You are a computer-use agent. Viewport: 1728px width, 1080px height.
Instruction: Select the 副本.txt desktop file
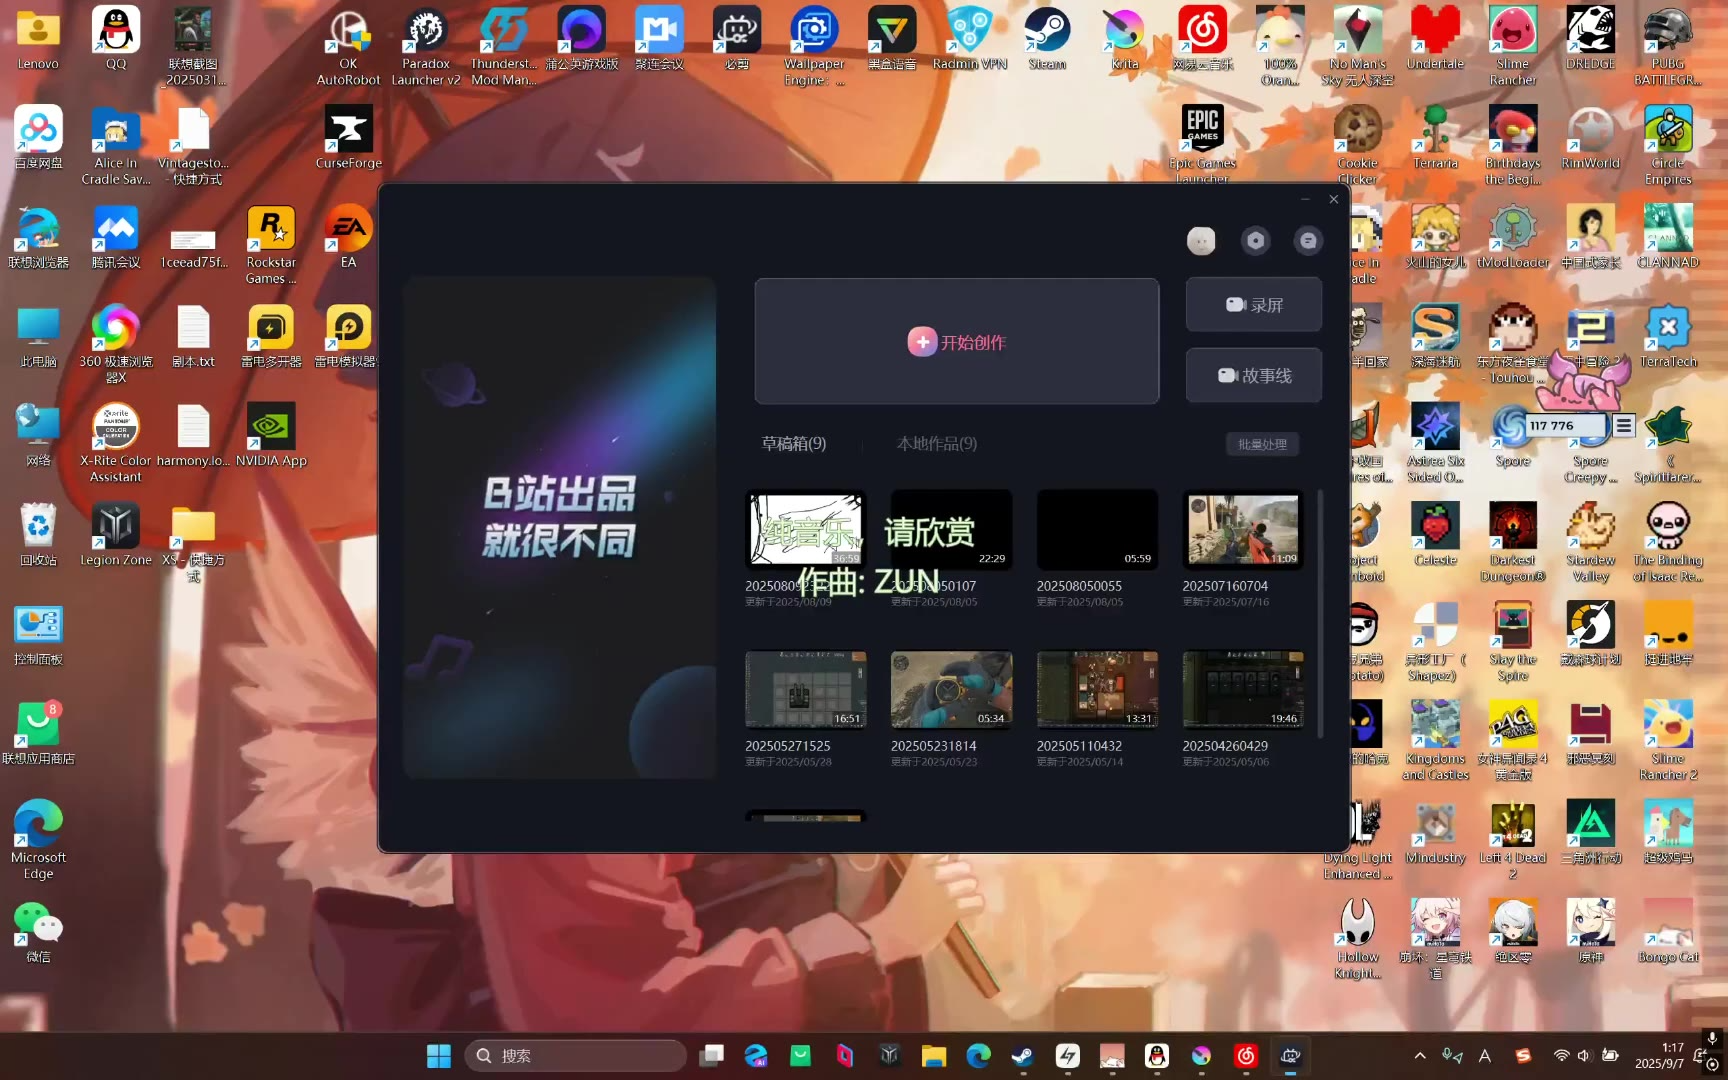(x=193, y=336)
